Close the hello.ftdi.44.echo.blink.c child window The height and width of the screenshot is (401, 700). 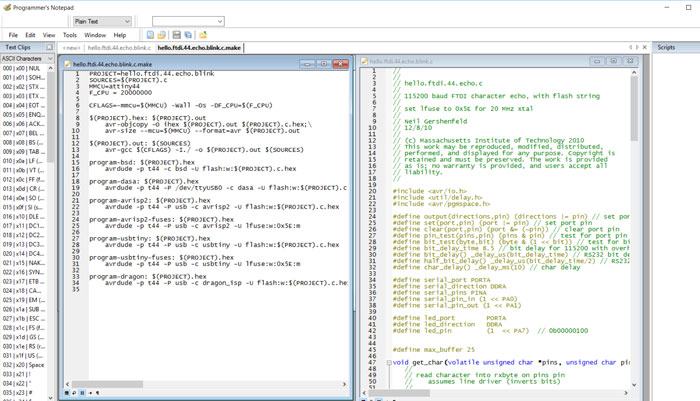pos(630,61)
